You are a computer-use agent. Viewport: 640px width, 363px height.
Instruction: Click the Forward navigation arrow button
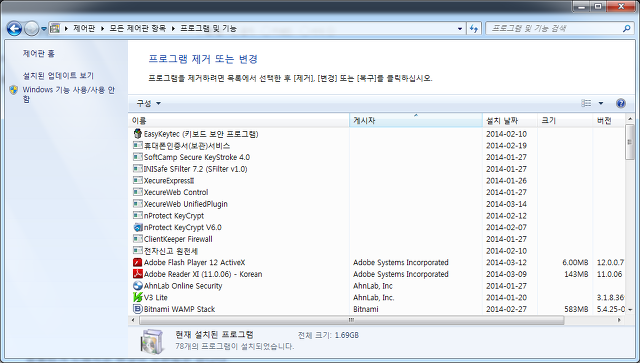pyautogui.click(x=31, y=29)
